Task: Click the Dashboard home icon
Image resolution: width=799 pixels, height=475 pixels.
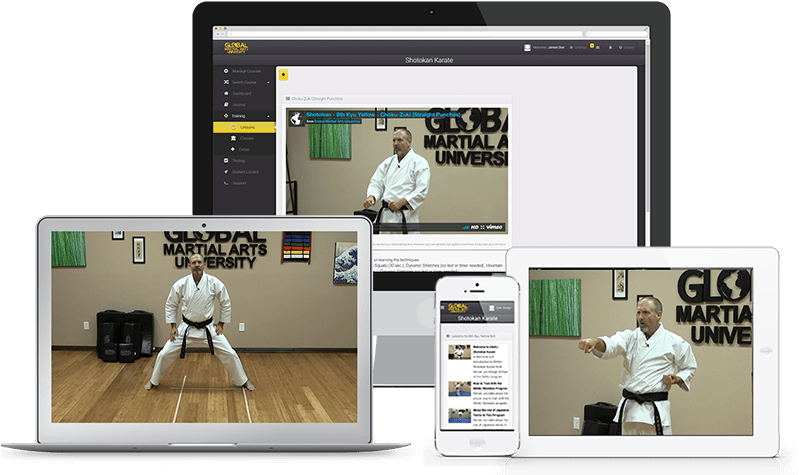Action: (x=226, y=93)
